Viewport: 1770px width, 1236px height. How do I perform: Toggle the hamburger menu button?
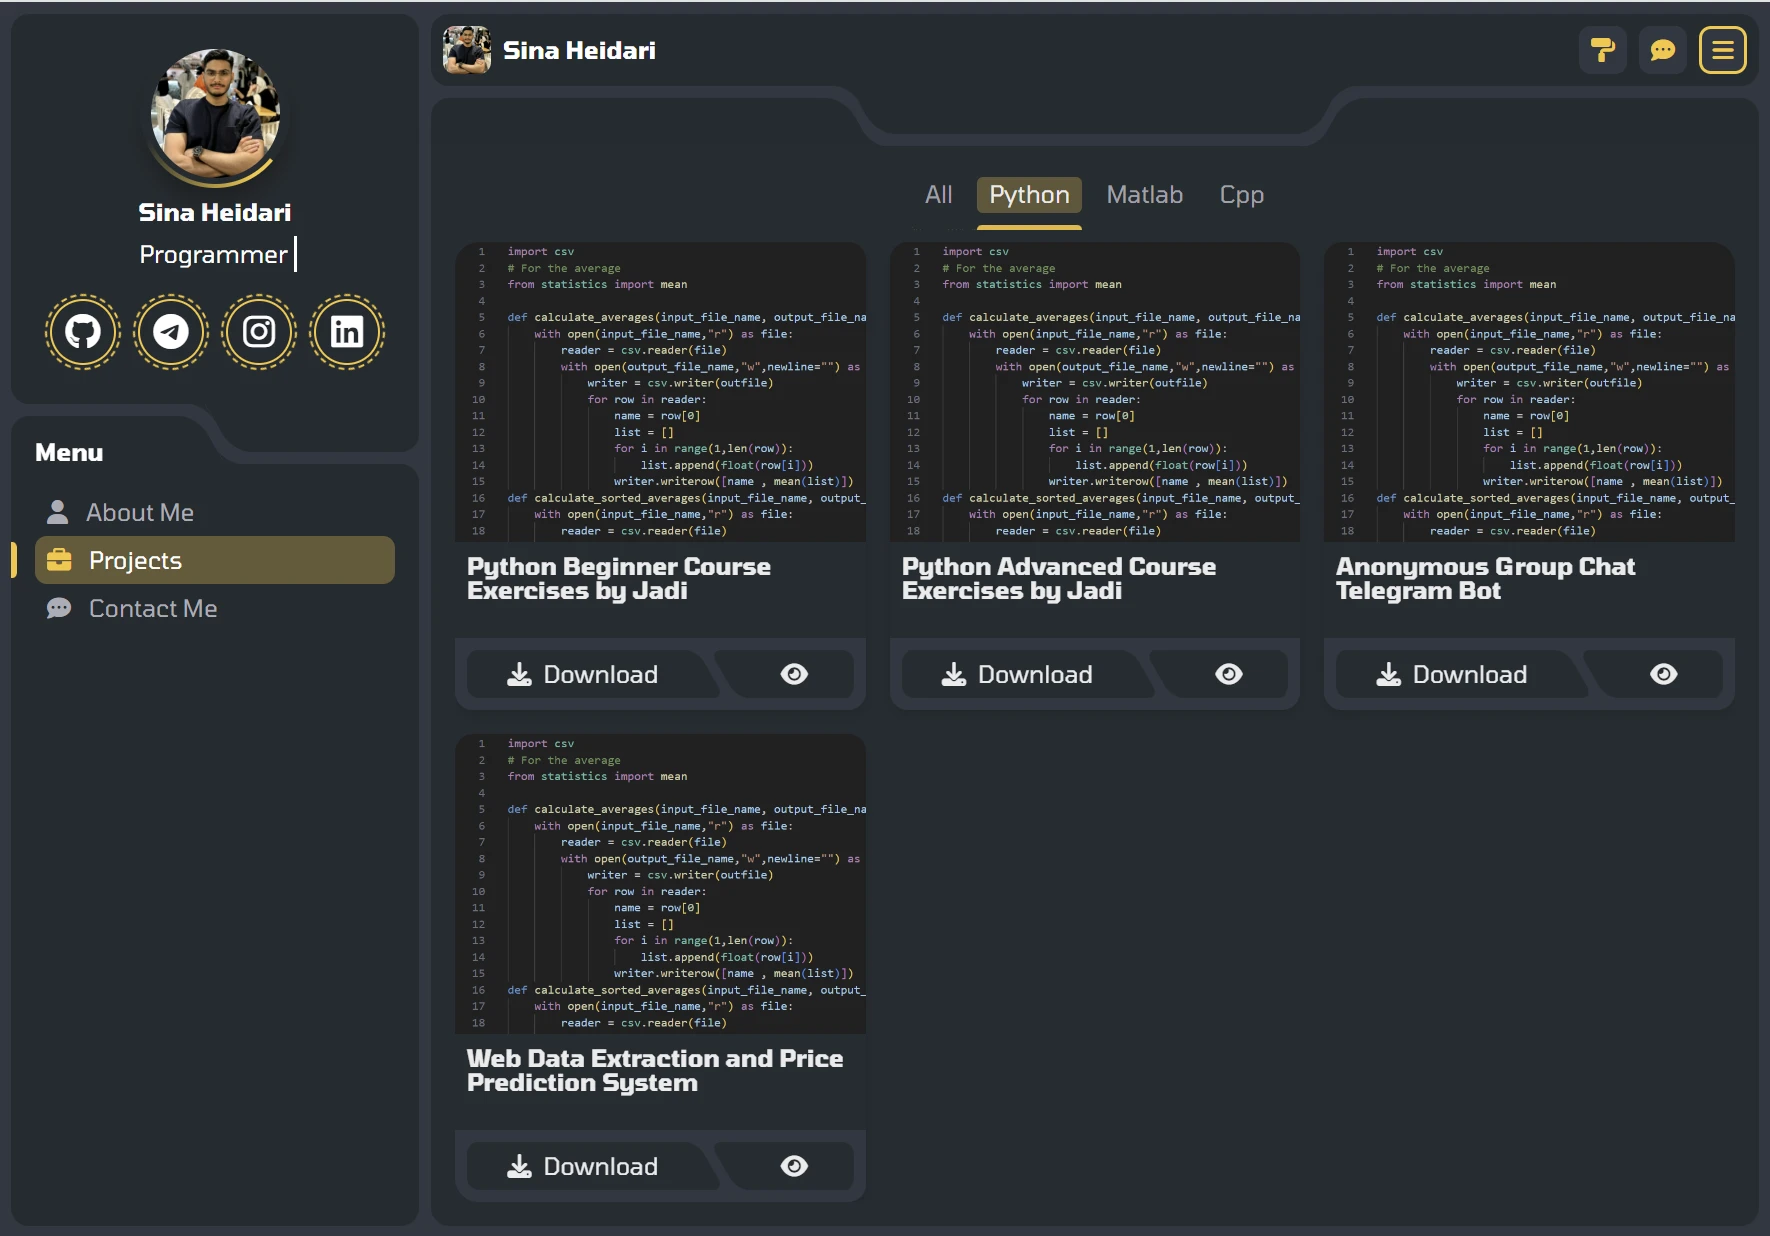(x=1722, y=50)
